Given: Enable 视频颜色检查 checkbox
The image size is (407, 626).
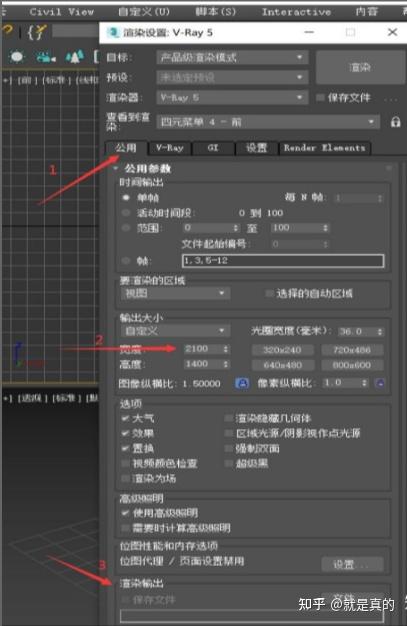Looking at the screenshot, I should (125, 464).
